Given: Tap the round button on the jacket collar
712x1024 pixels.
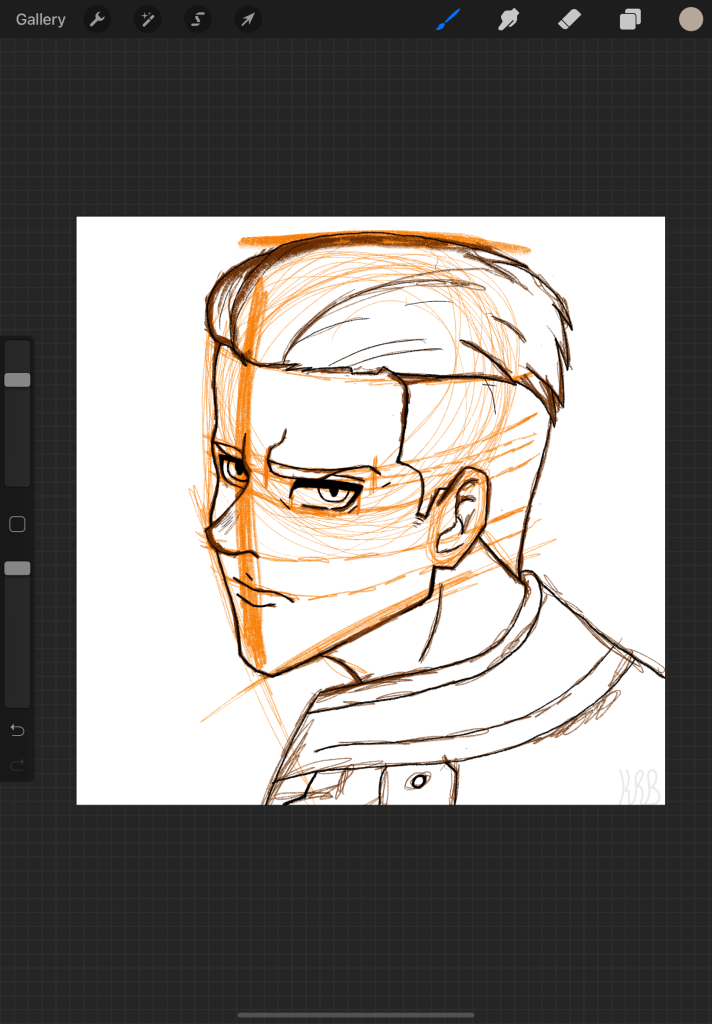Looking at the screenshot, I should (419, 780).
